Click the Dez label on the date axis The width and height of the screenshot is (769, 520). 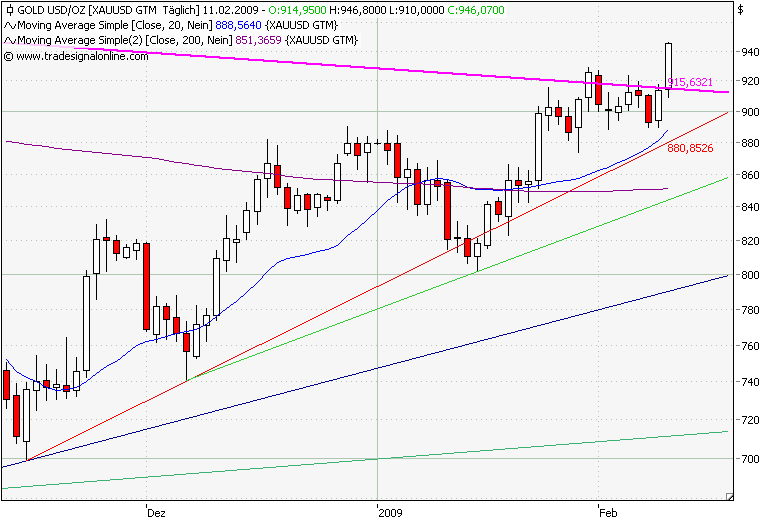point(156,513)
